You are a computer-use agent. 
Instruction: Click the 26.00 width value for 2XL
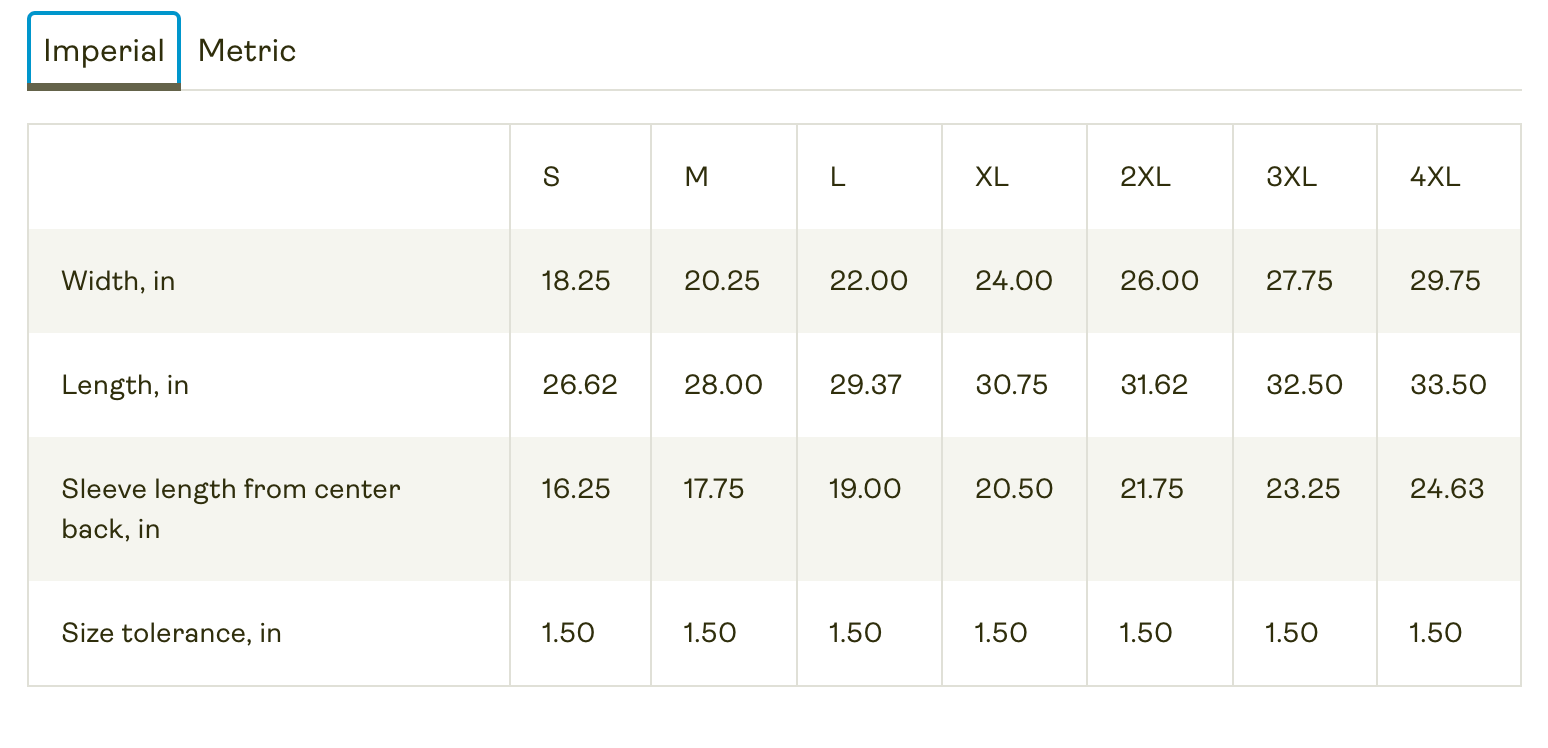pos(1159,281)
